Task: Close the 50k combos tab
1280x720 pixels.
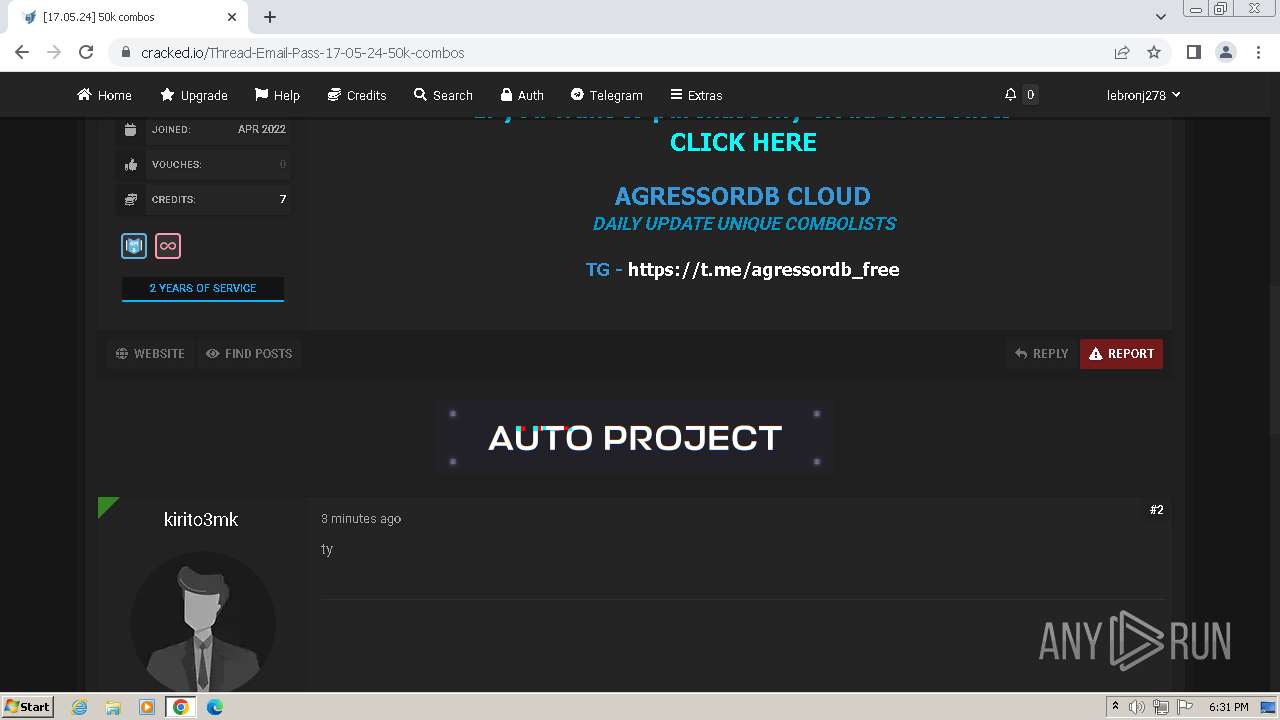Action: pyautogui.click(x=232, y=17)
